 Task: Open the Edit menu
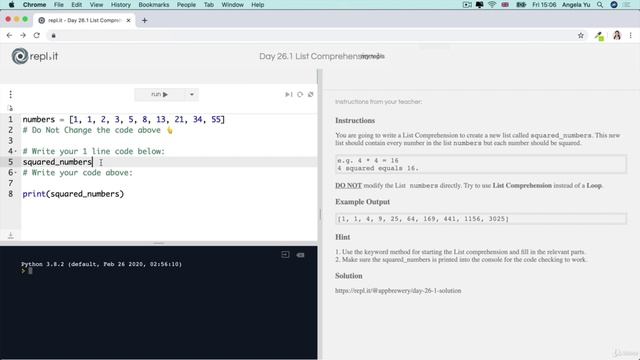tap(76, 5)
